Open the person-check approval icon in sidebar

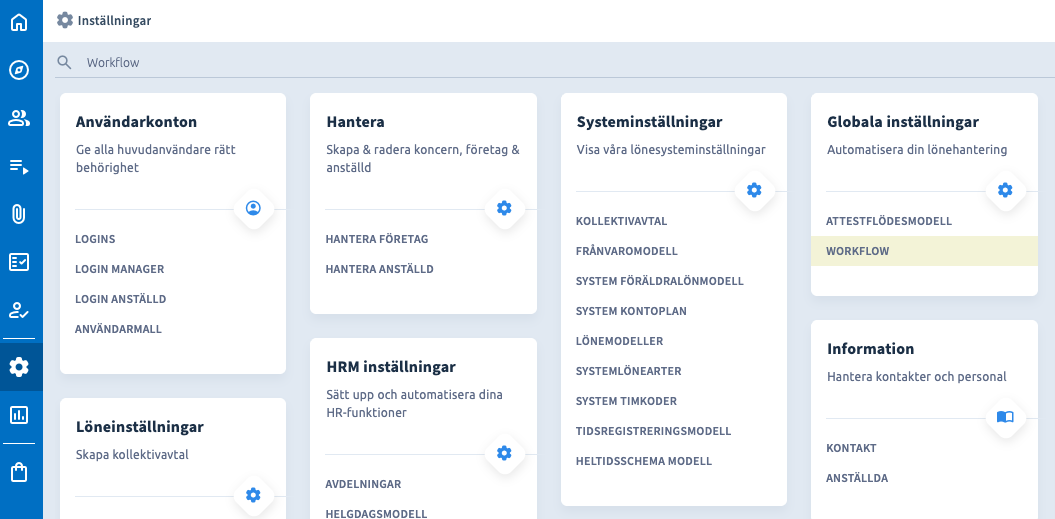[x=19, y=310]
